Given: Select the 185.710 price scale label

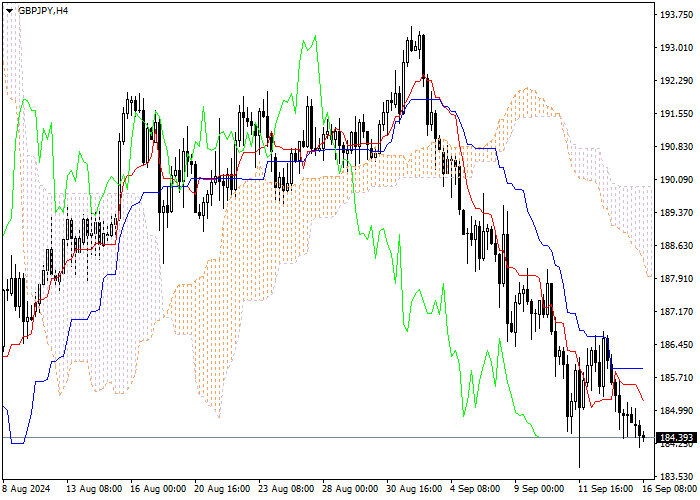Looking at the screenshot, I should pos(676,378).
